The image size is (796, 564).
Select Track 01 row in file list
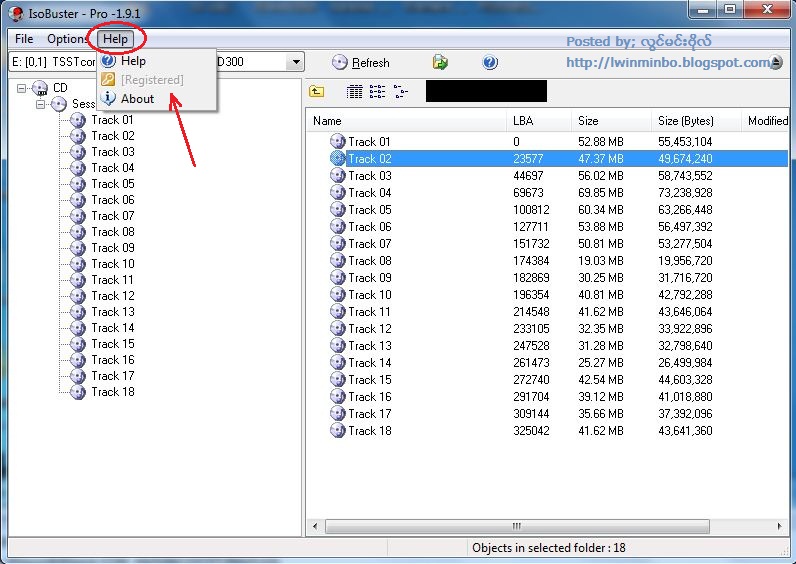point(547,142)
